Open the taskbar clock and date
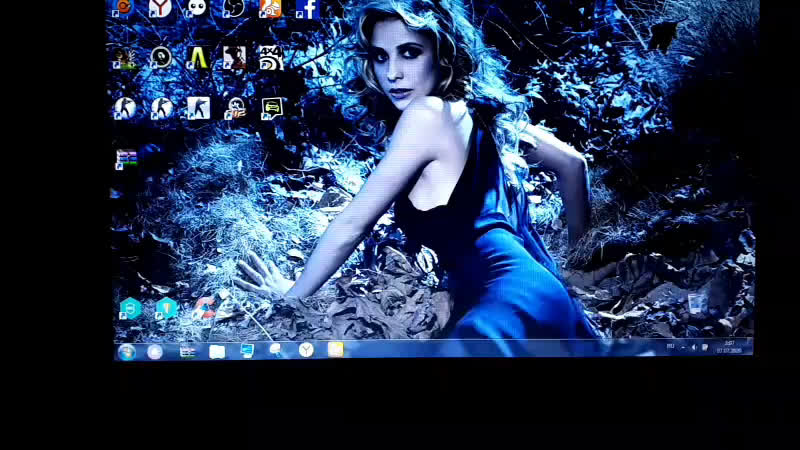 [729, 347]
